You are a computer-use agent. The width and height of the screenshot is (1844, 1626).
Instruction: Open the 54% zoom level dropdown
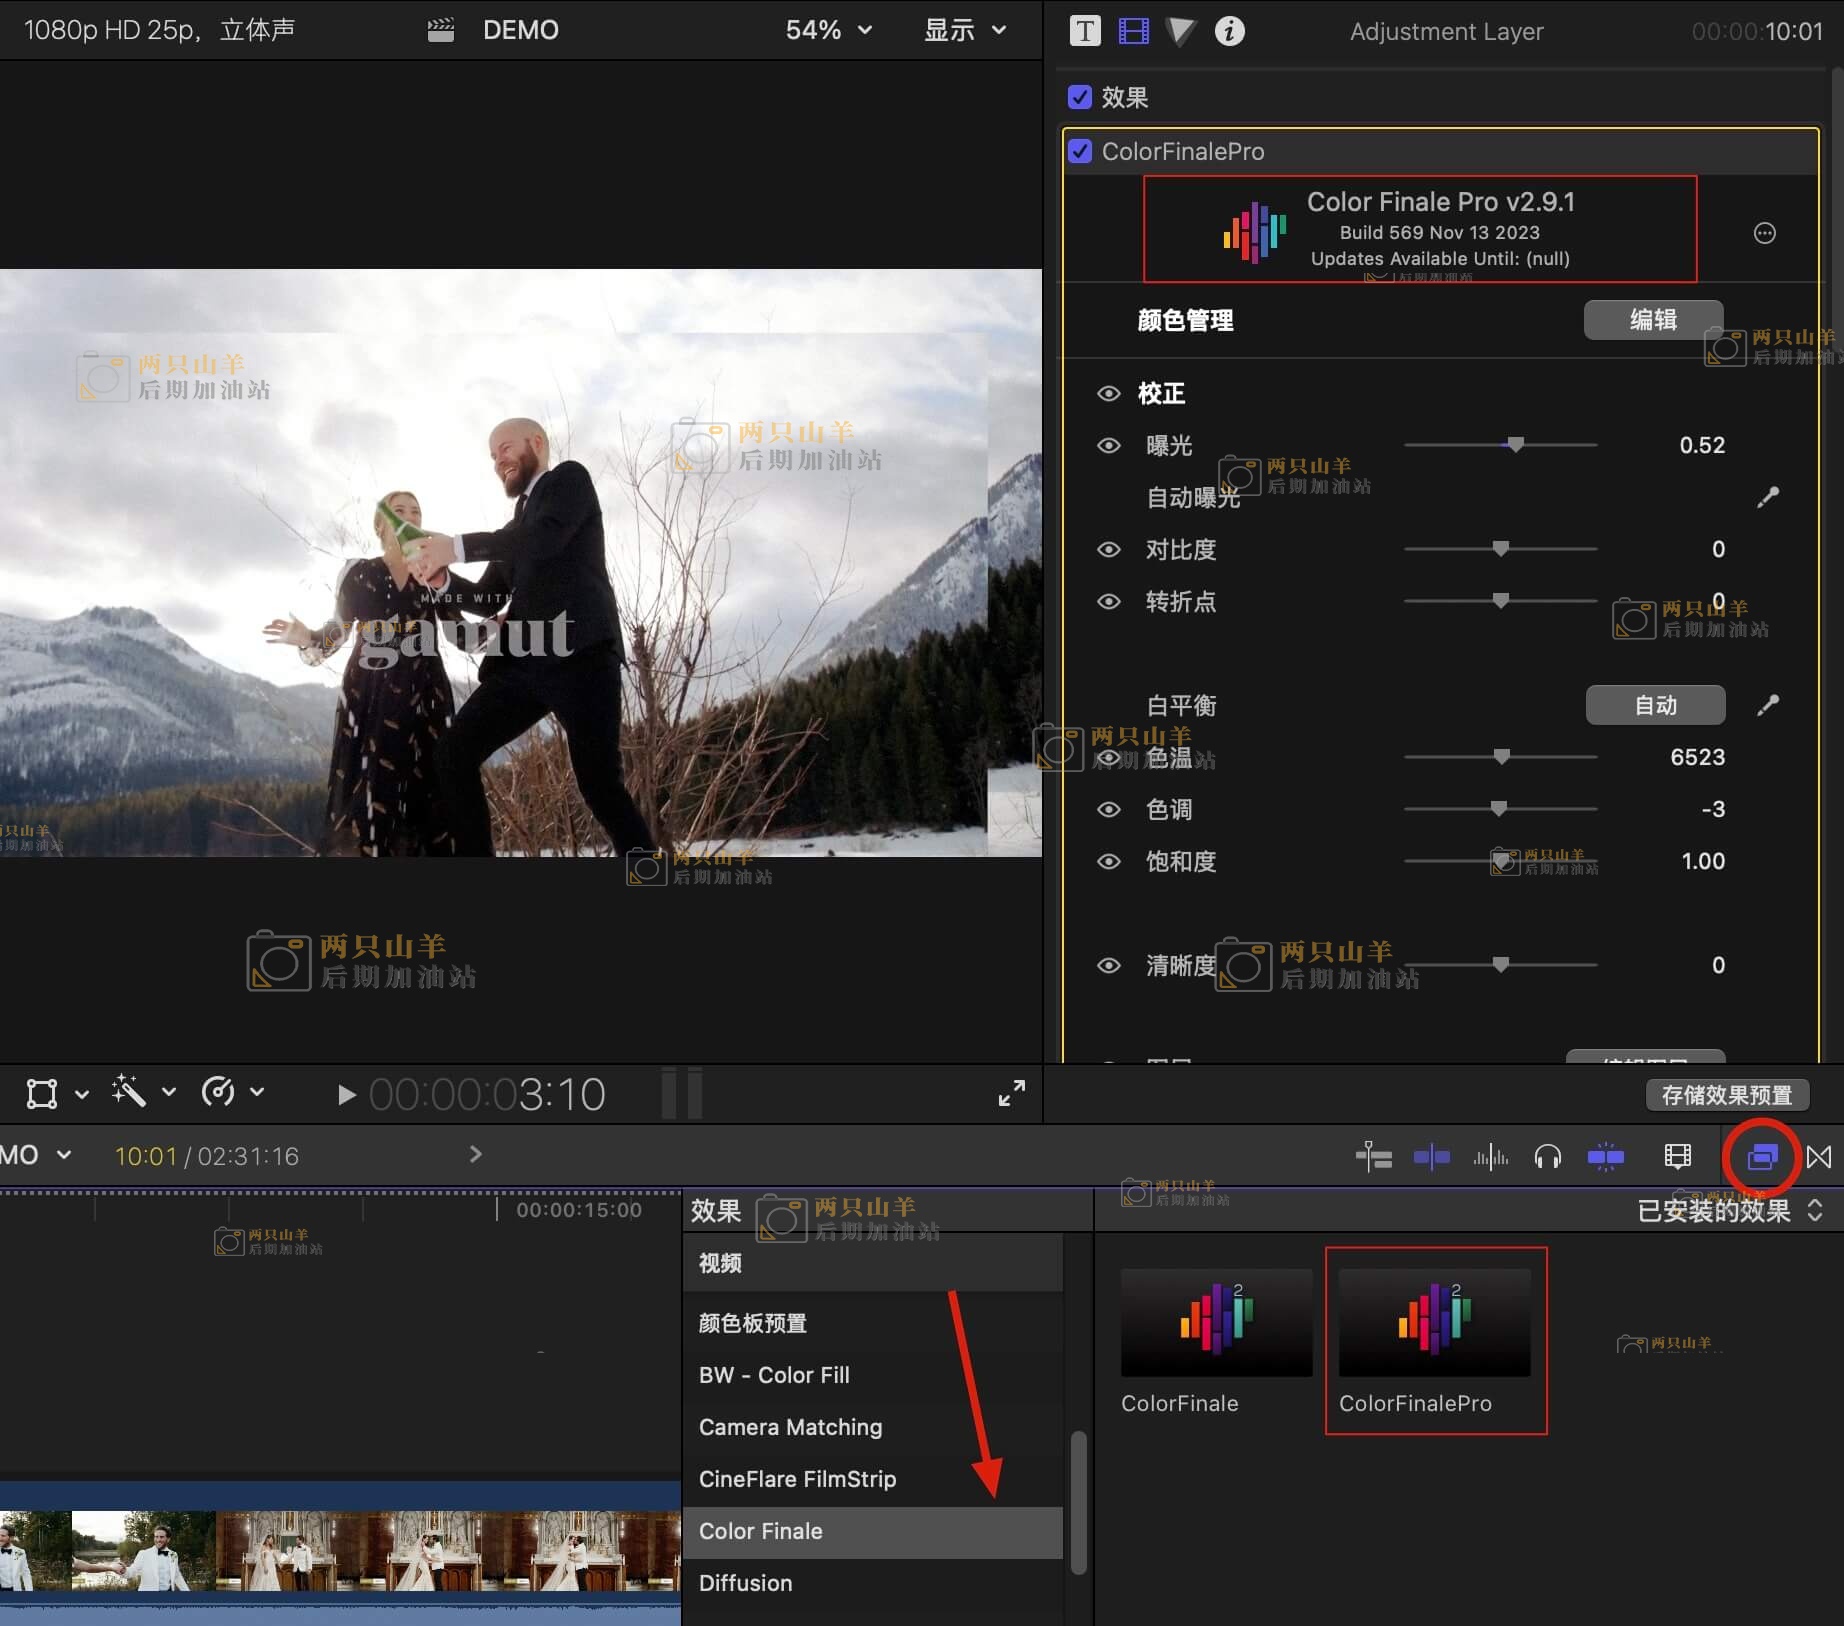pos(829,30)
